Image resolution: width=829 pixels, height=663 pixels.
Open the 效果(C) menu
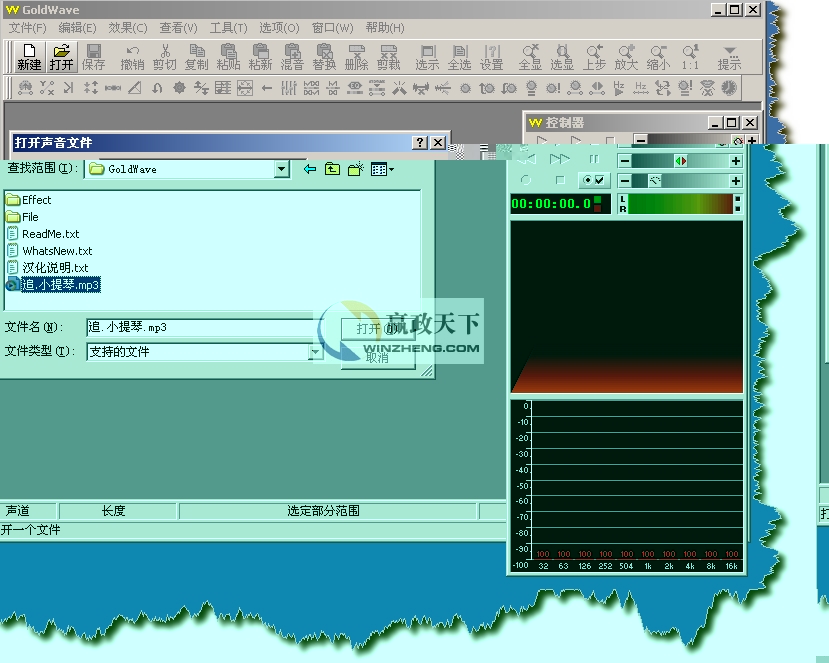(128, 27)
